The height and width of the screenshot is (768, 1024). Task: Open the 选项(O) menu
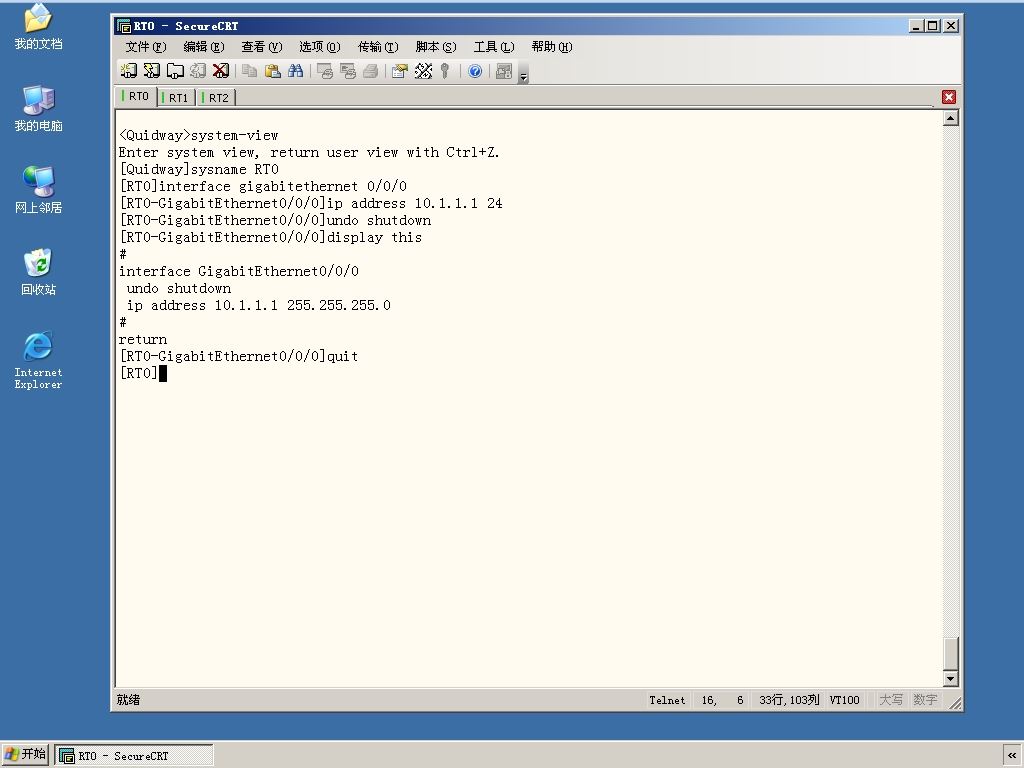click(x=319, y=46)
